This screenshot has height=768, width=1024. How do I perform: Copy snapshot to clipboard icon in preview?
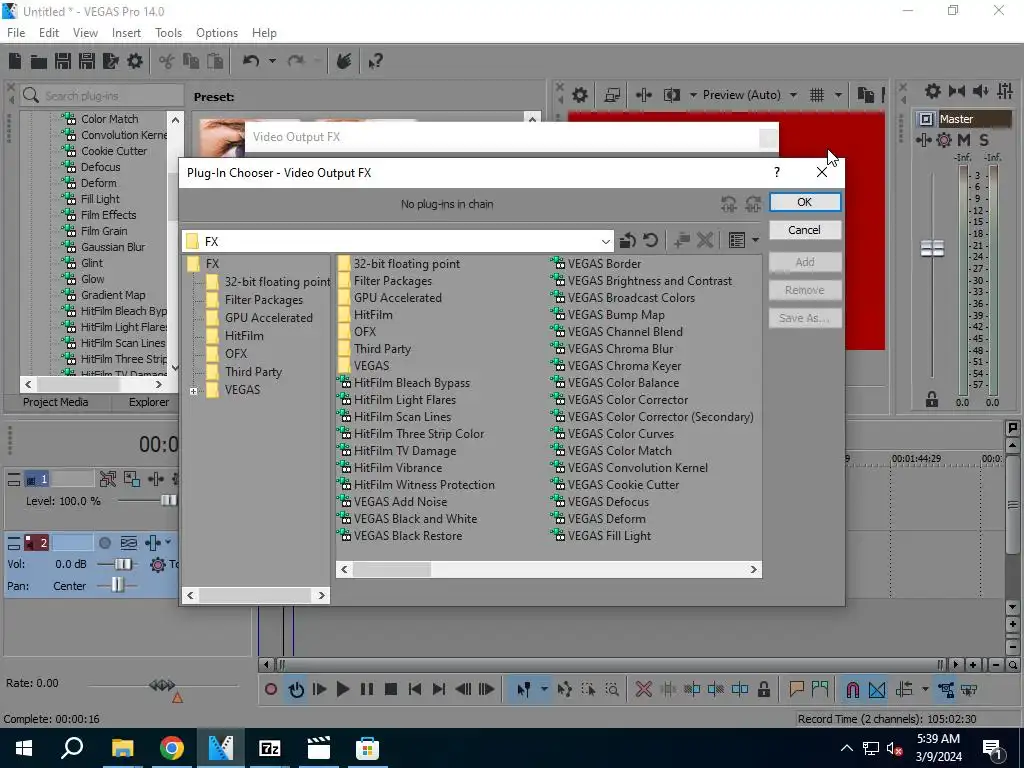pyautogui.click(x=865, y=95)
